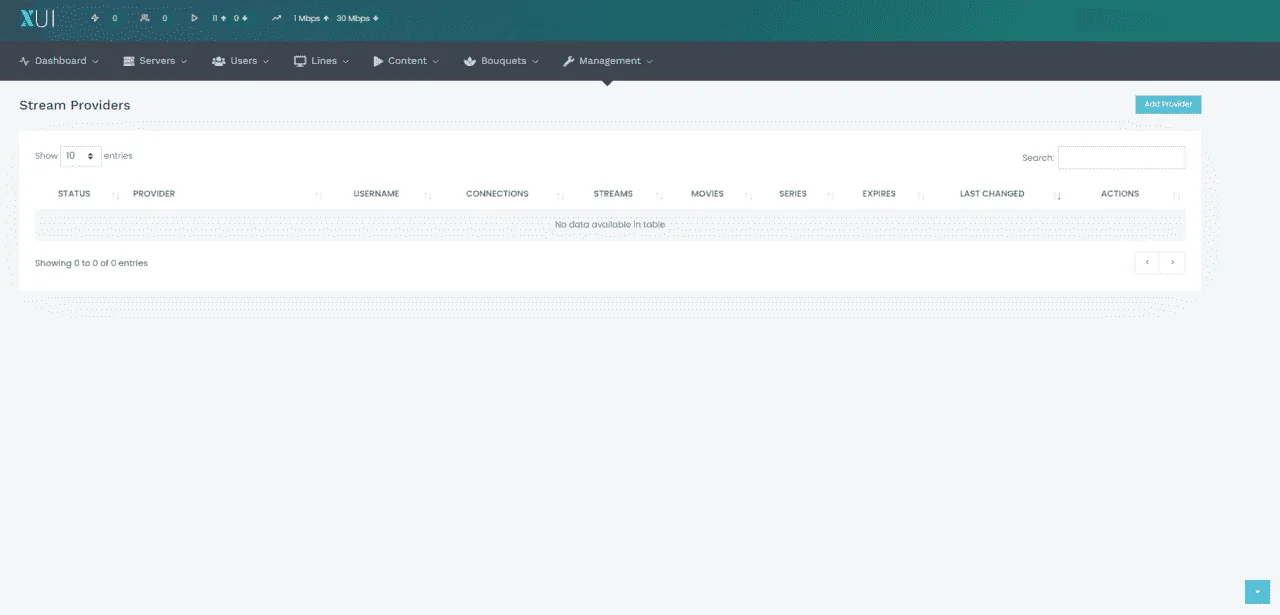Open the Users menu
Image resolution: width=1280 pixels, height=615 pixels.
pos(241,61)
